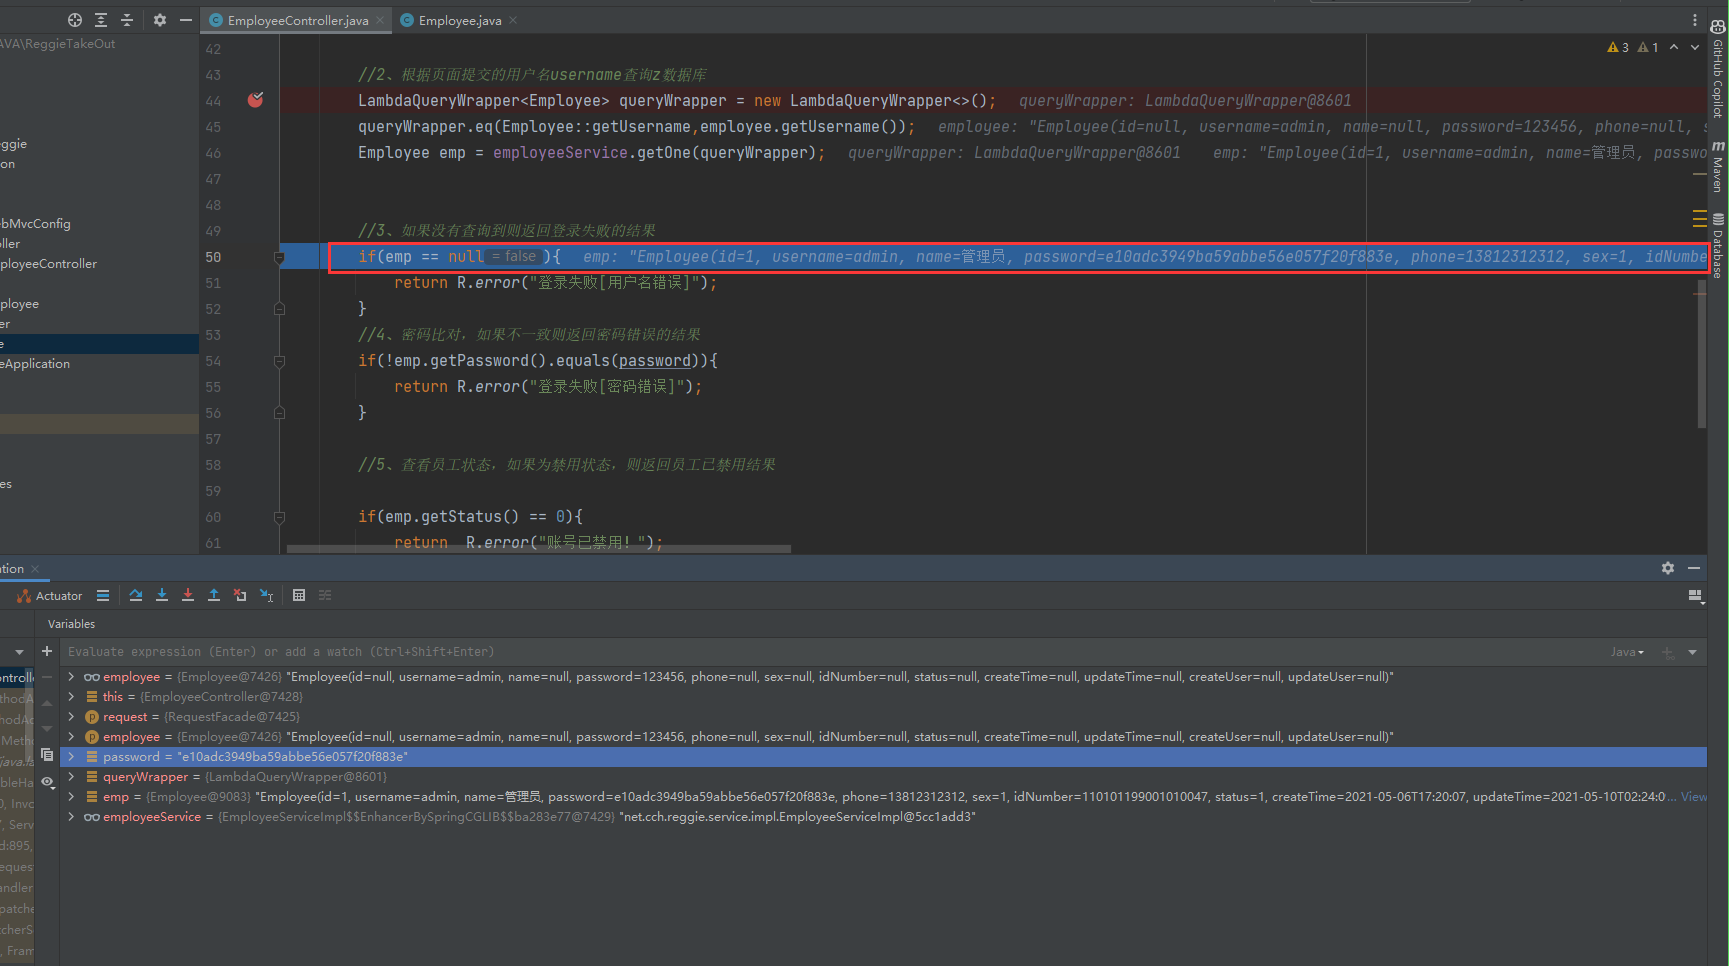Close the debug session tab

coord(35,569)
